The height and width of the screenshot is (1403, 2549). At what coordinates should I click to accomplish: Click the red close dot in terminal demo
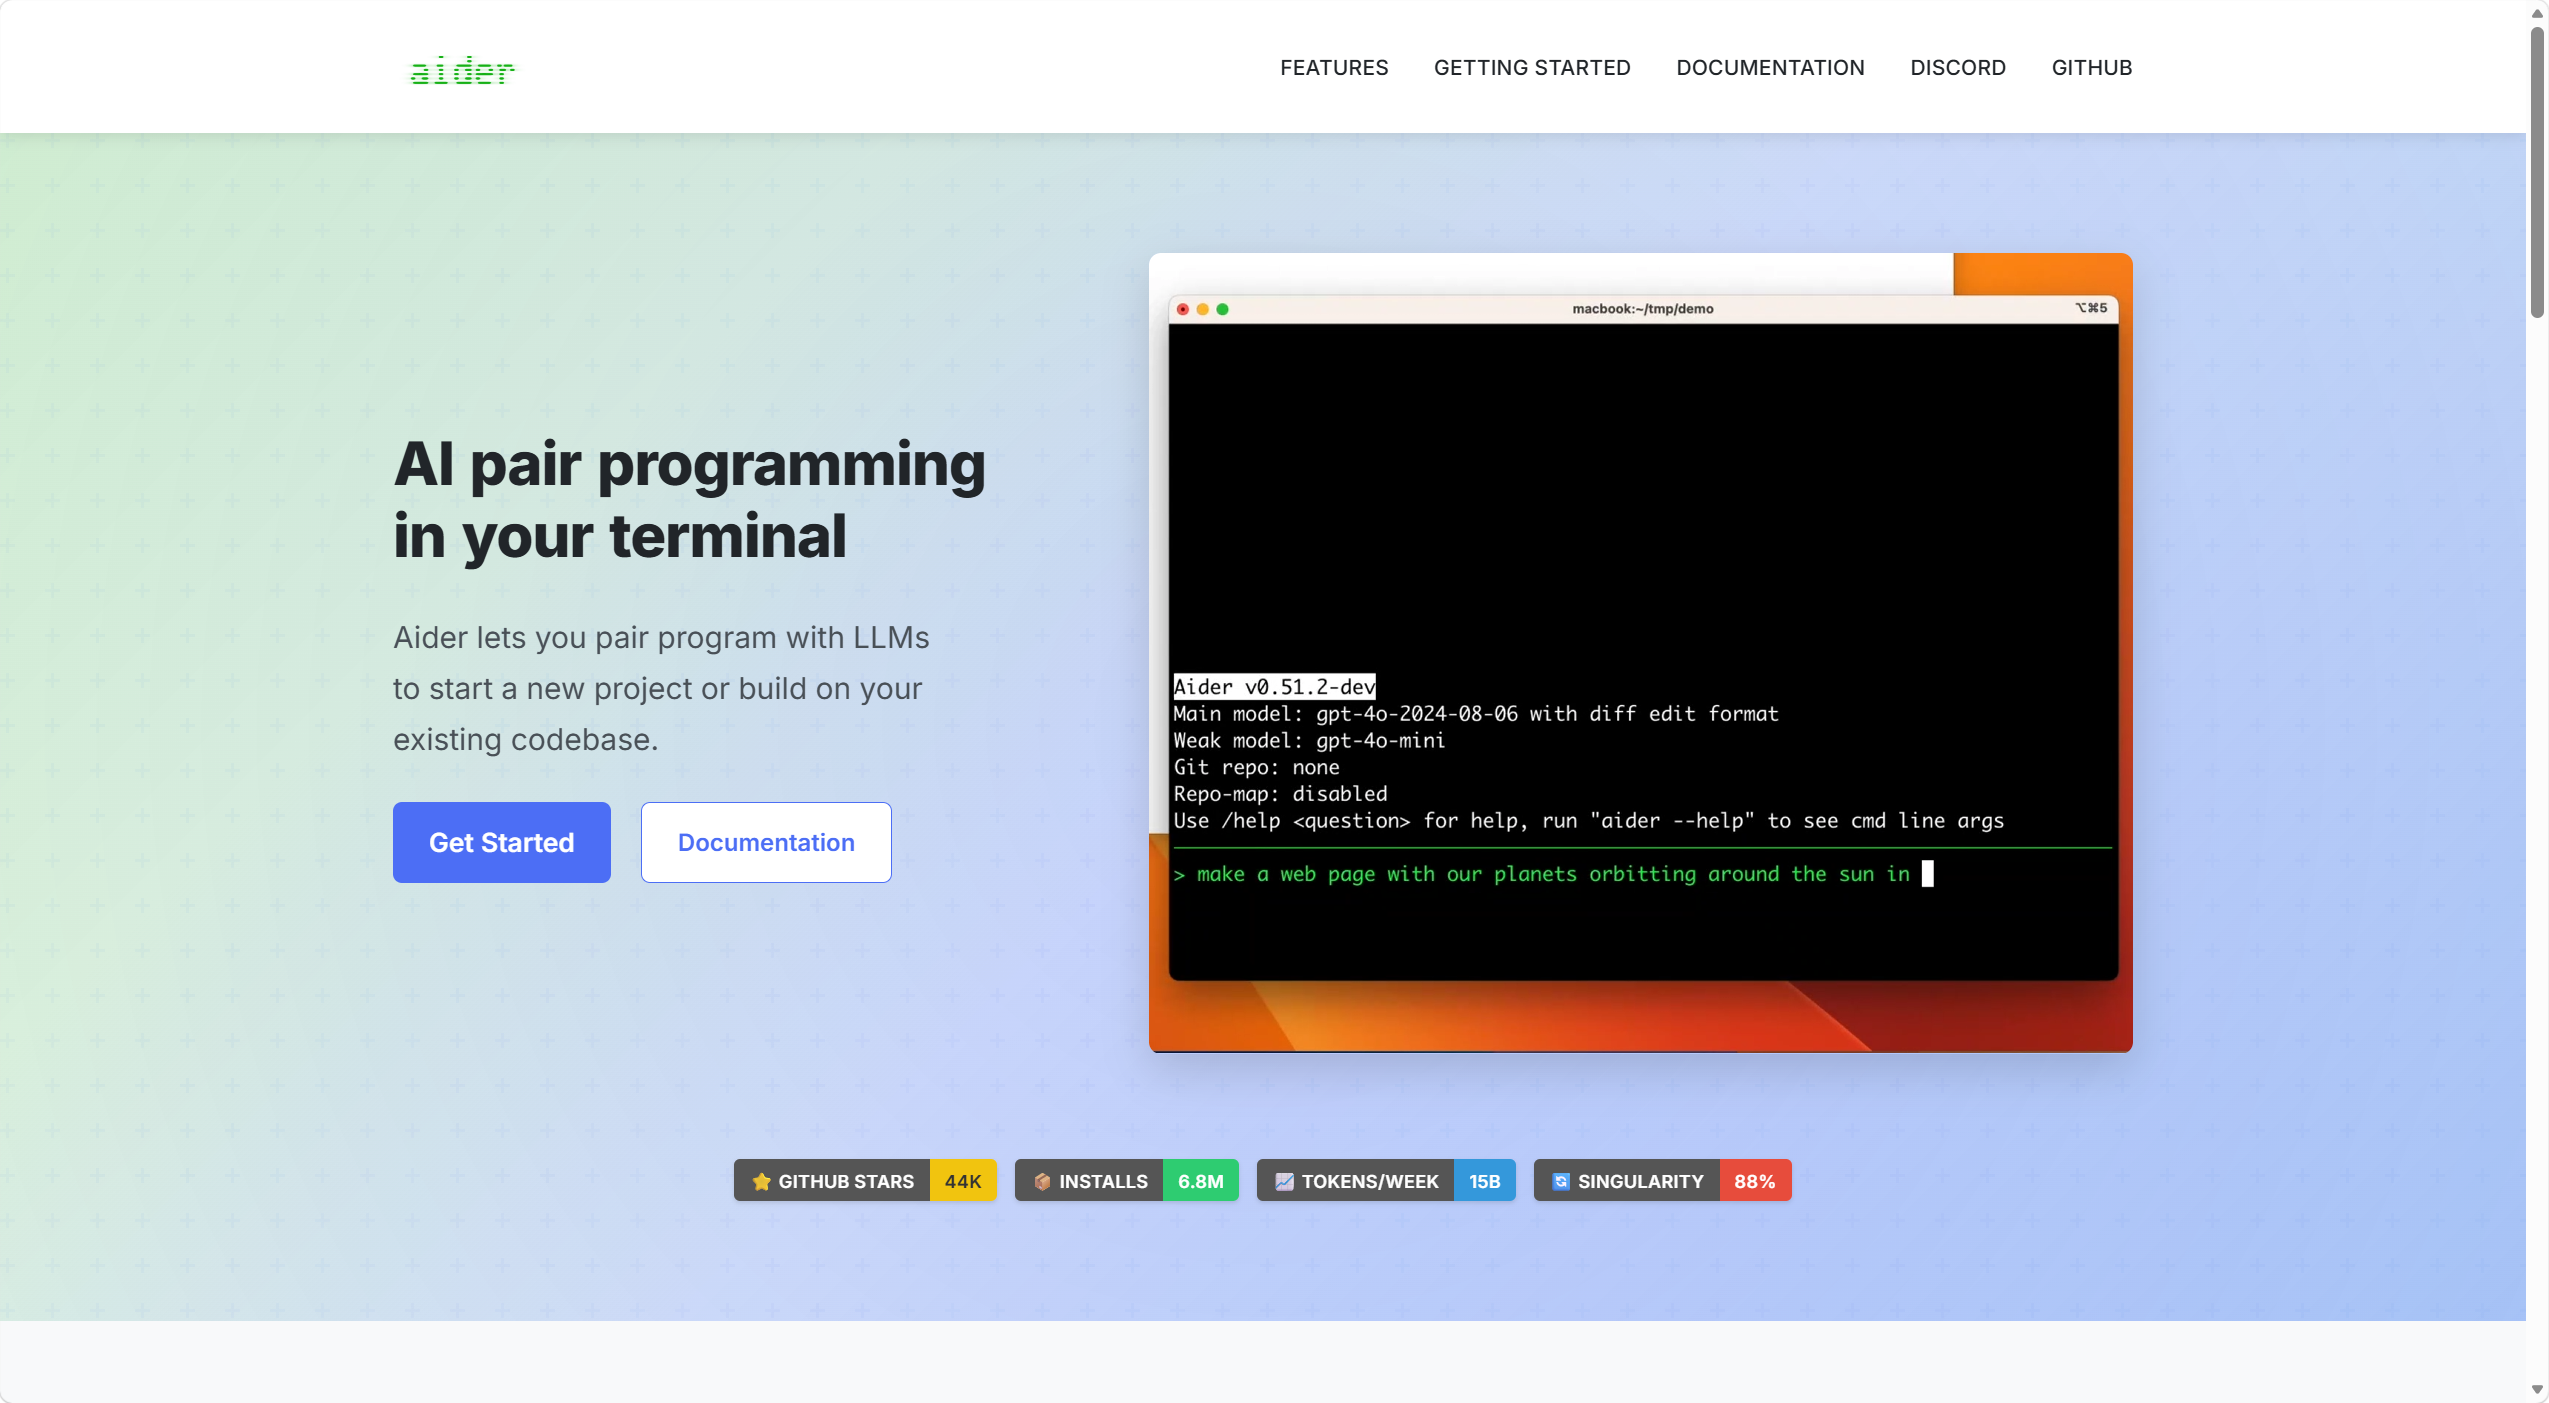pyautogui.click(x=1183, y=309)
